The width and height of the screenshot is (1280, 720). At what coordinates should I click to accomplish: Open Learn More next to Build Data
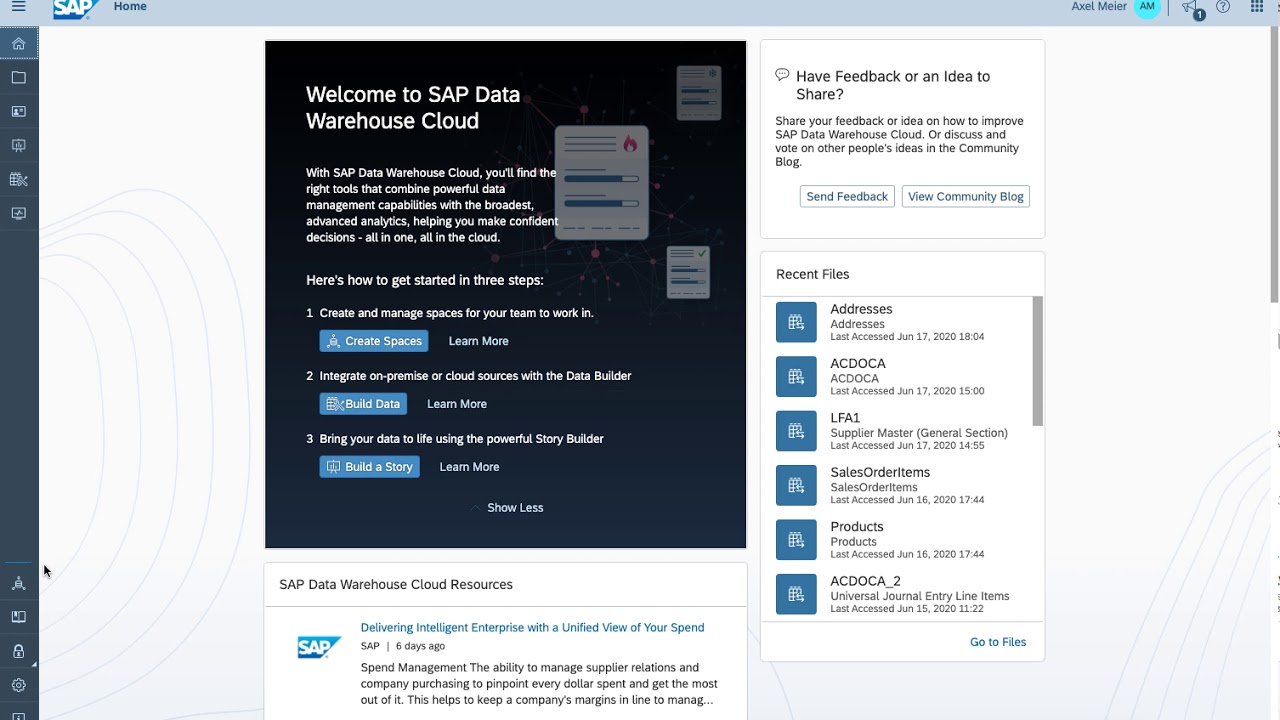click(x=457, y=404)
